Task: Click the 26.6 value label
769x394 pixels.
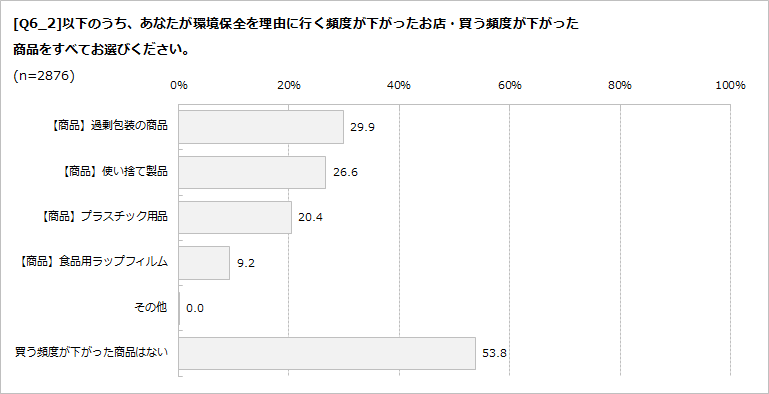Action: 345,173
